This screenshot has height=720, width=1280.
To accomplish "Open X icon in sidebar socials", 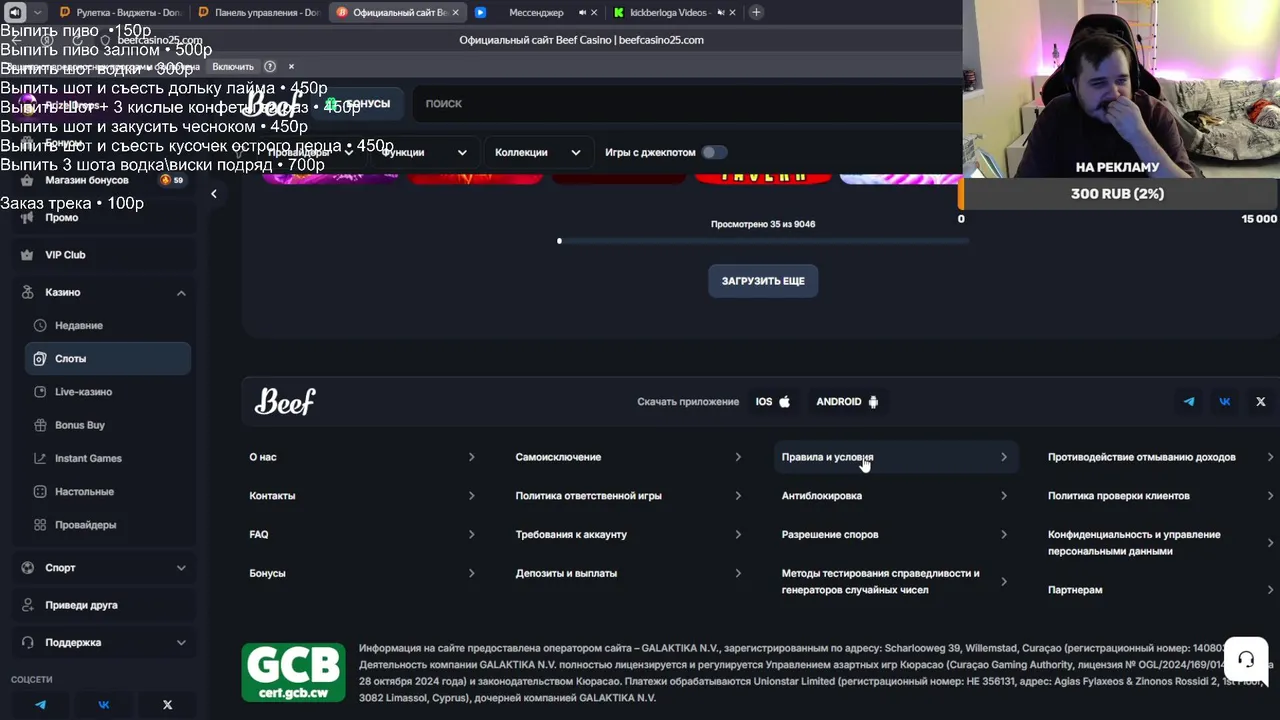I will (x=167, y=704).
